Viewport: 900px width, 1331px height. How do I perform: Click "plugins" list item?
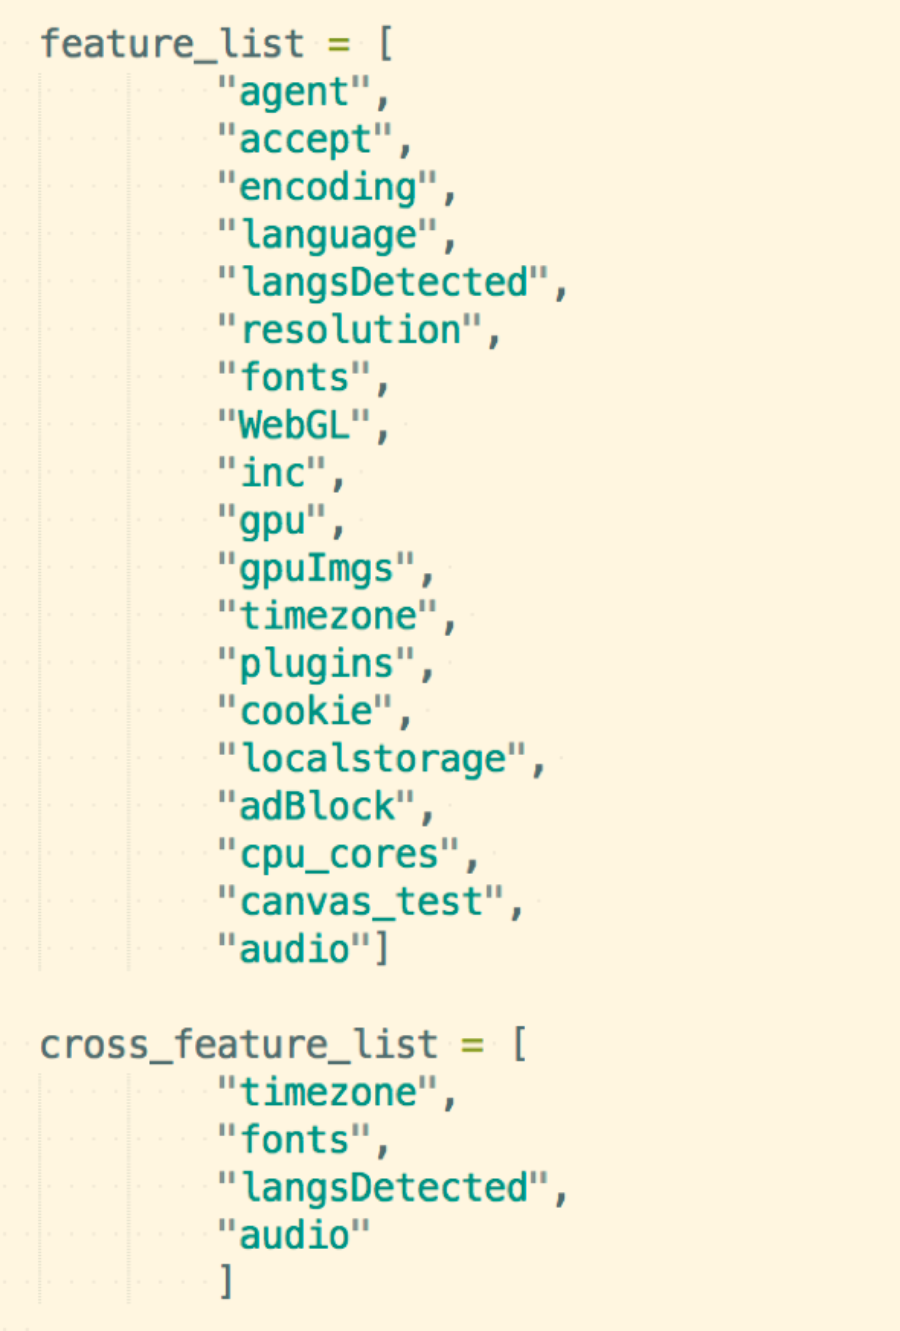click(317, 664)
